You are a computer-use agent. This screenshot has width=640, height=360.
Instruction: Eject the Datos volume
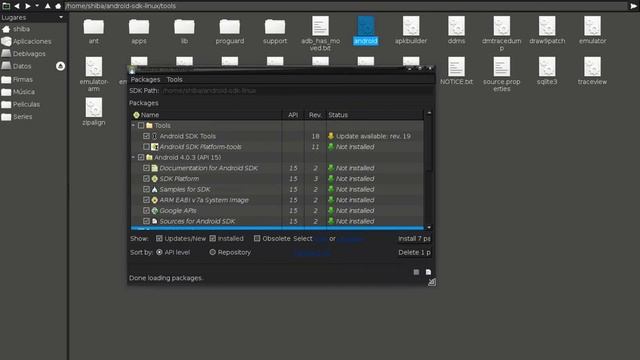(60, 66)
